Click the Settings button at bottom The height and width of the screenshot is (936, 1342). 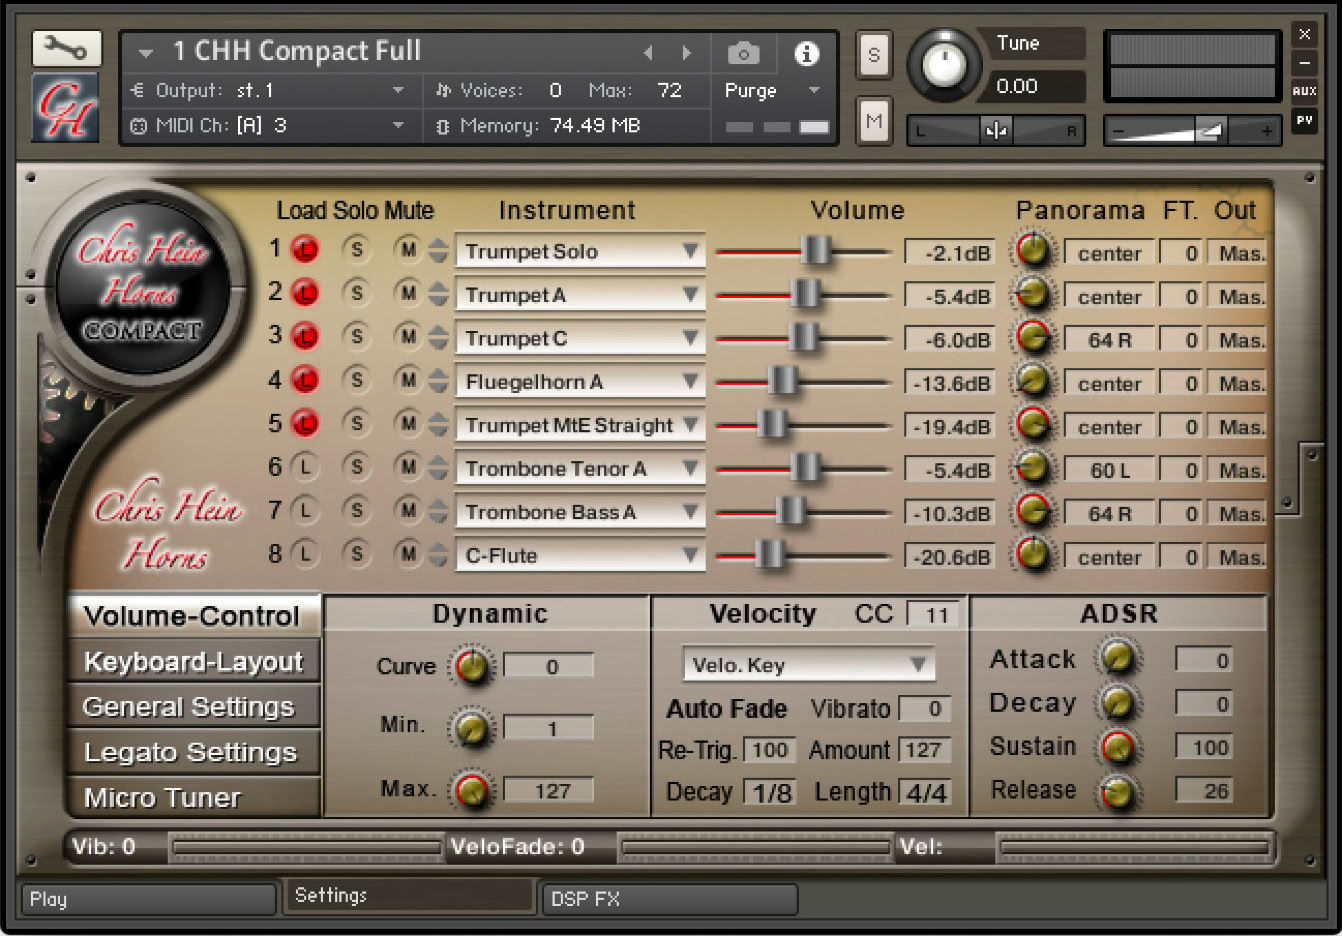click(408, 896)
